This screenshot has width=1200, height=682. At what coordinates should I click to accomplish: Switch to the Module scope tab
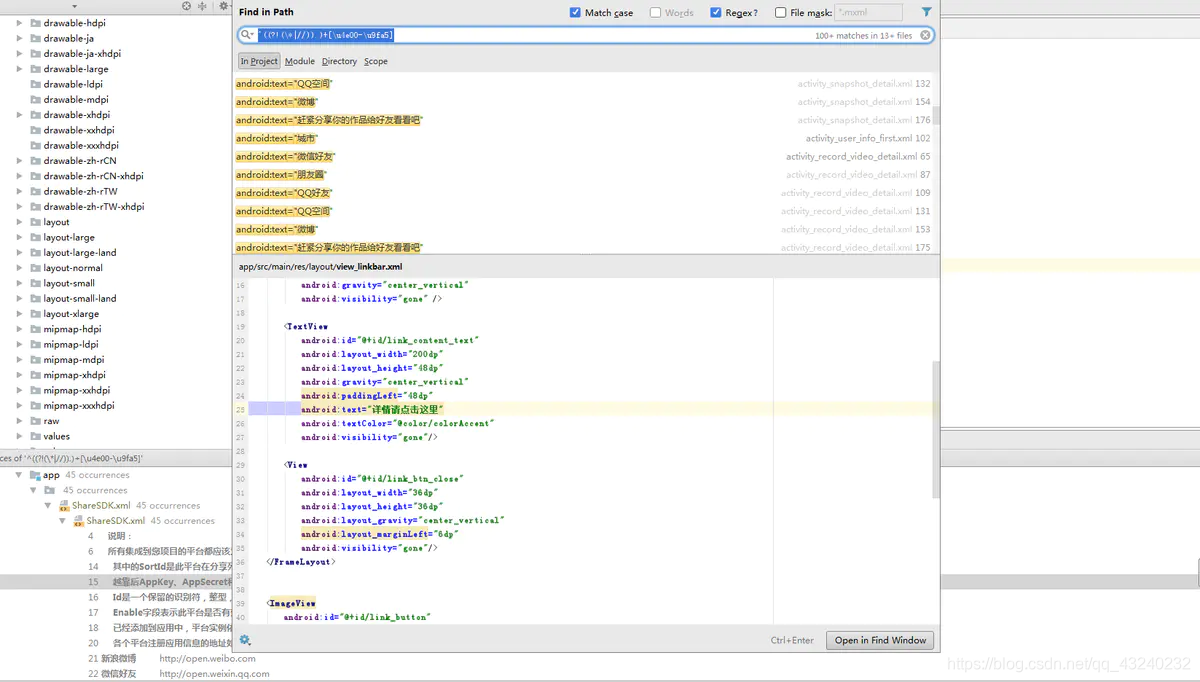300,61
